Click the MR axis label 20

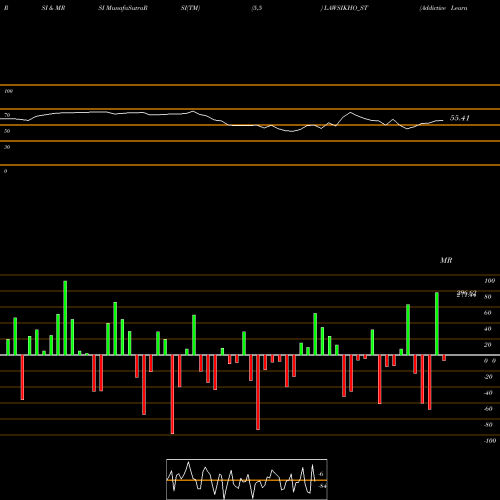point(487,345)
